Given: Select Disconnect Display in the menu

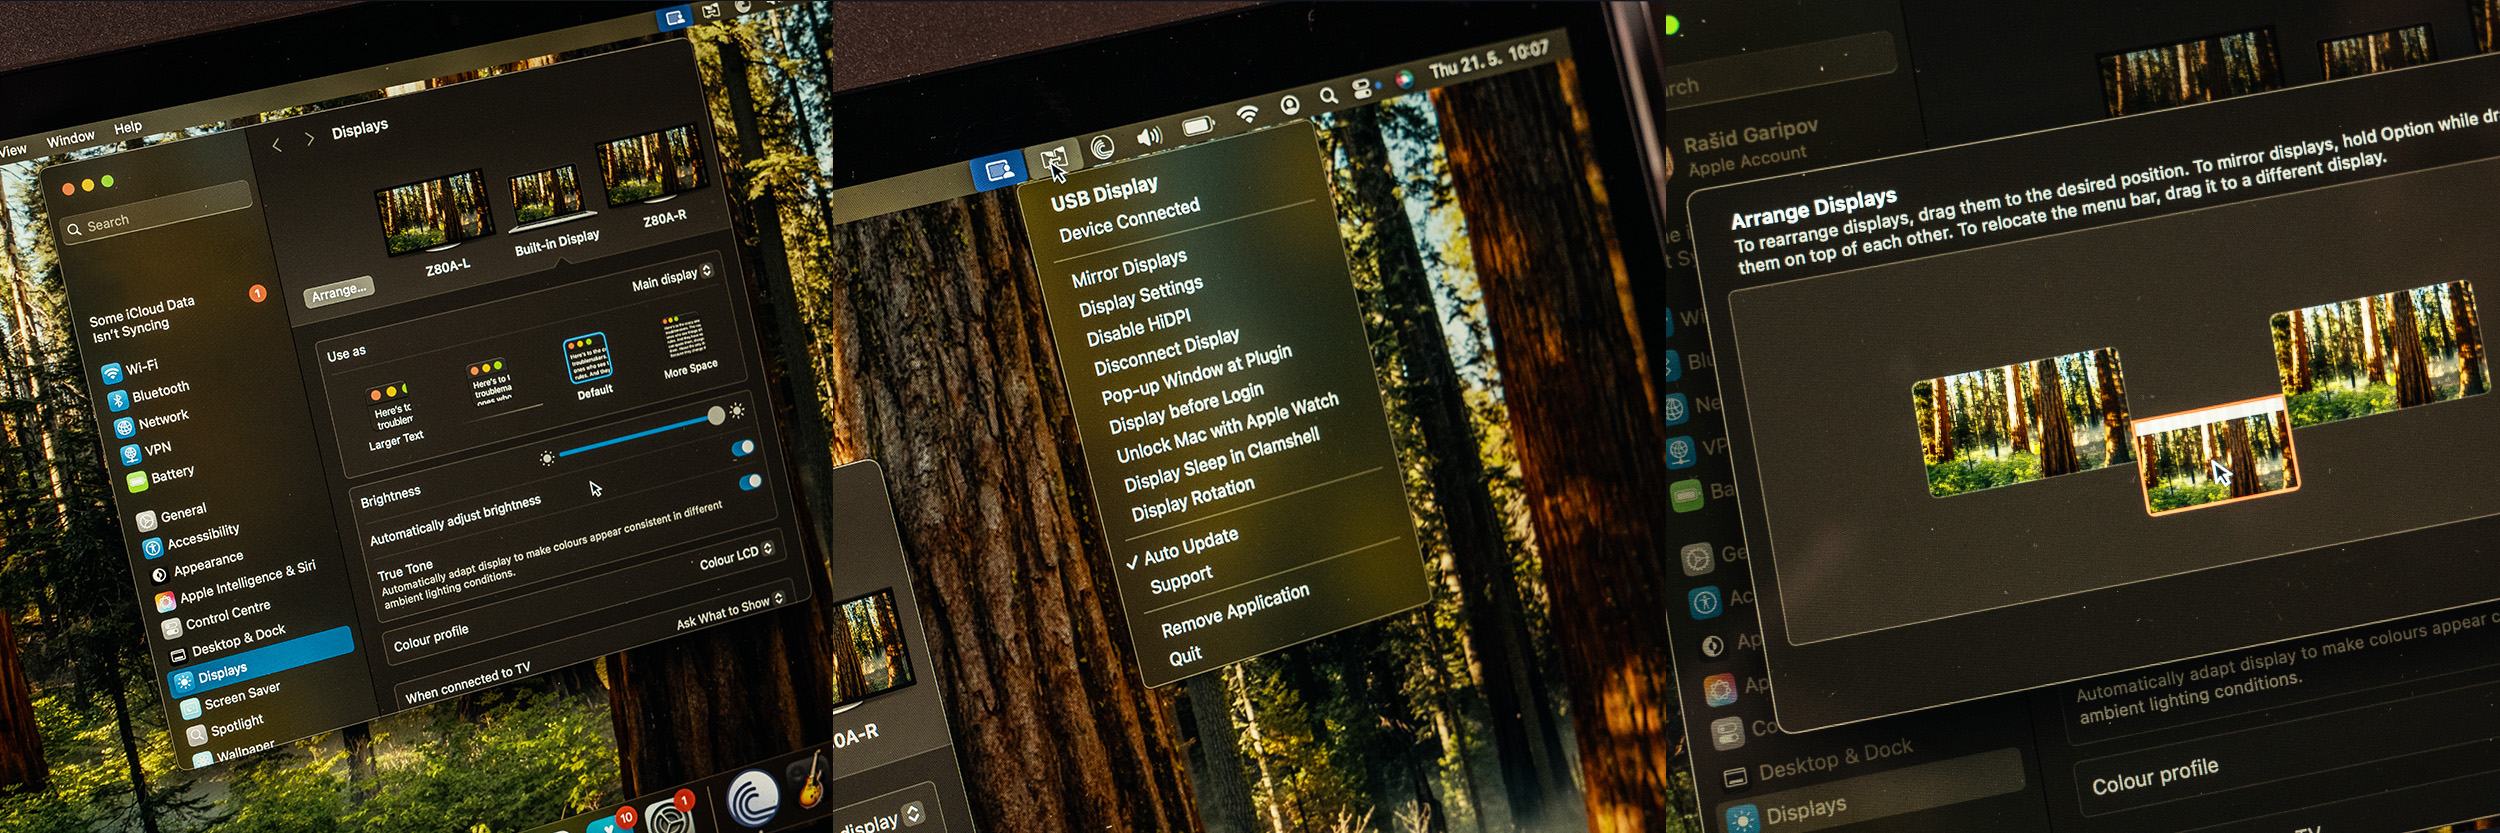Looking at the screenshot, I should [x=1167, y=351].
